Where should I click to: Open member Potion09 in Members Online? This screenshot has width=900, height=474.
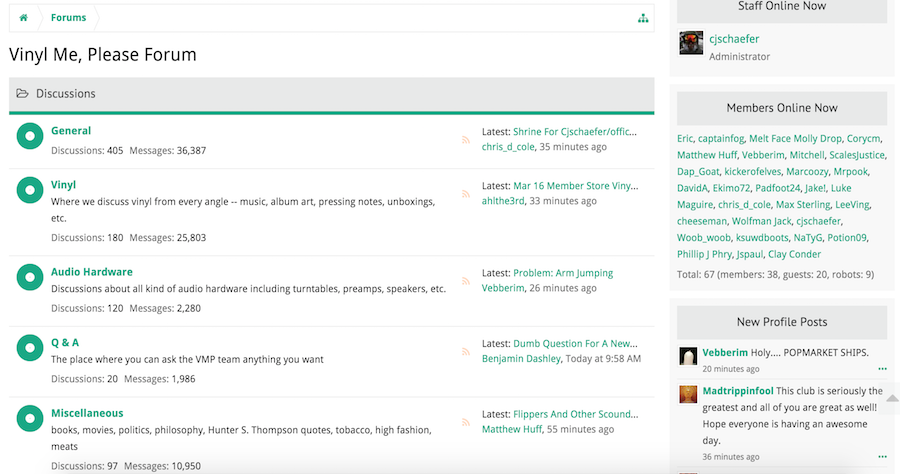847,238
